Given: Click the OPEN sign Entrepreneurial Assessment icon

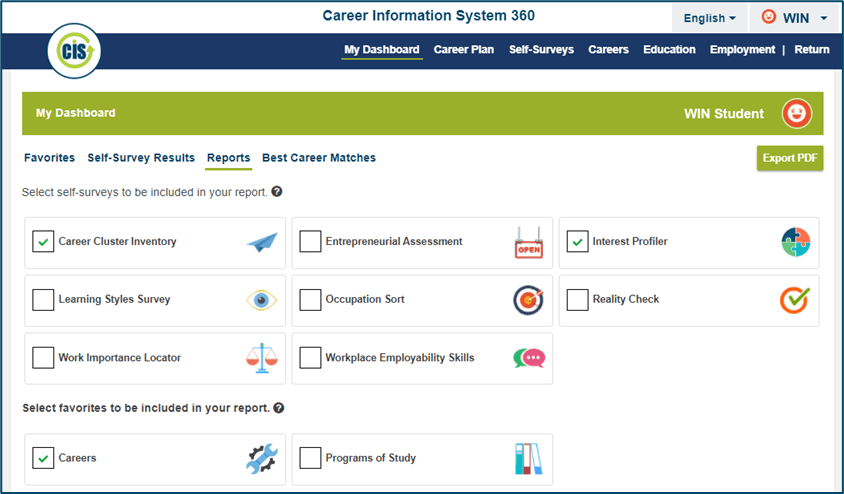Looking at the screenshot, I should (529, 243).
